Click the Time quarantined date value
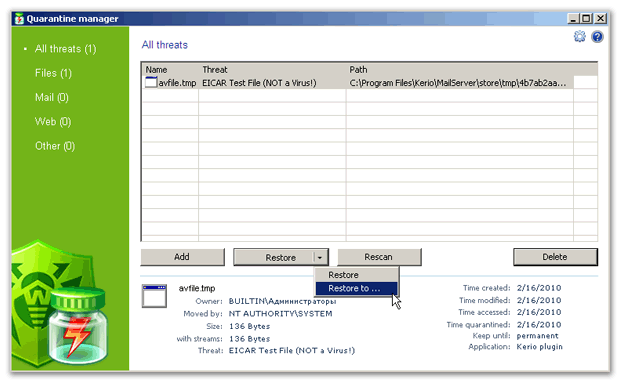 click(539, 325)
